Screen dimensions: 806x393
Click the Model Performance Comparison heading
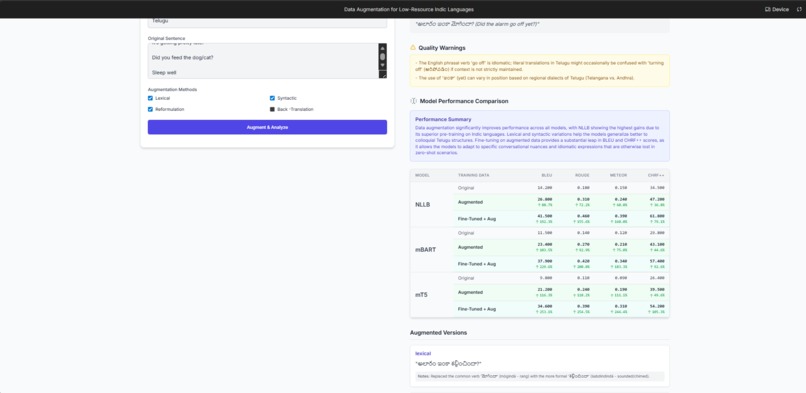coord(464,101)
